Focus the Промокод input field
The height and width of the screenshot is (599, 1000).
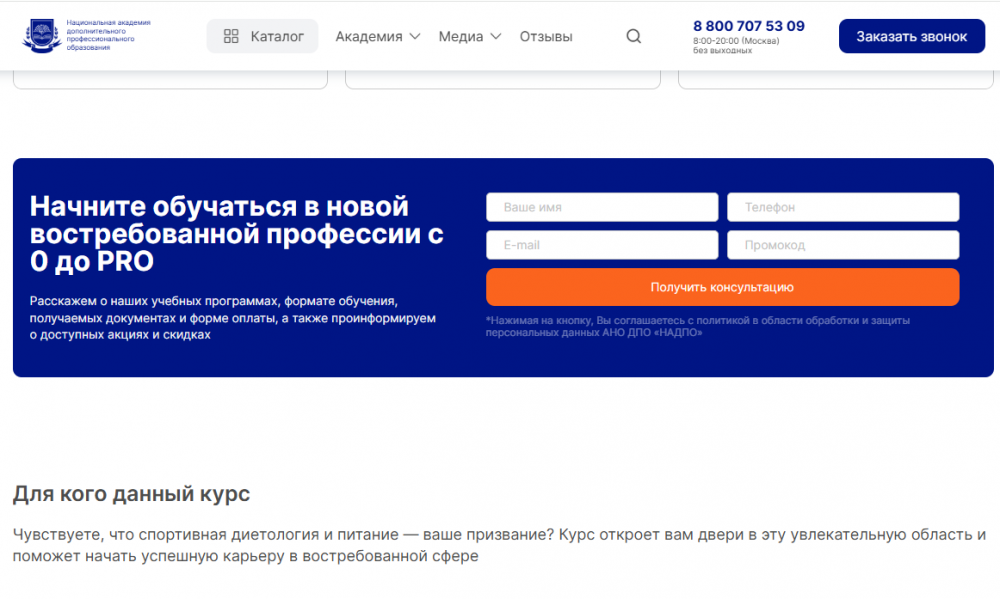click(843, 245)
